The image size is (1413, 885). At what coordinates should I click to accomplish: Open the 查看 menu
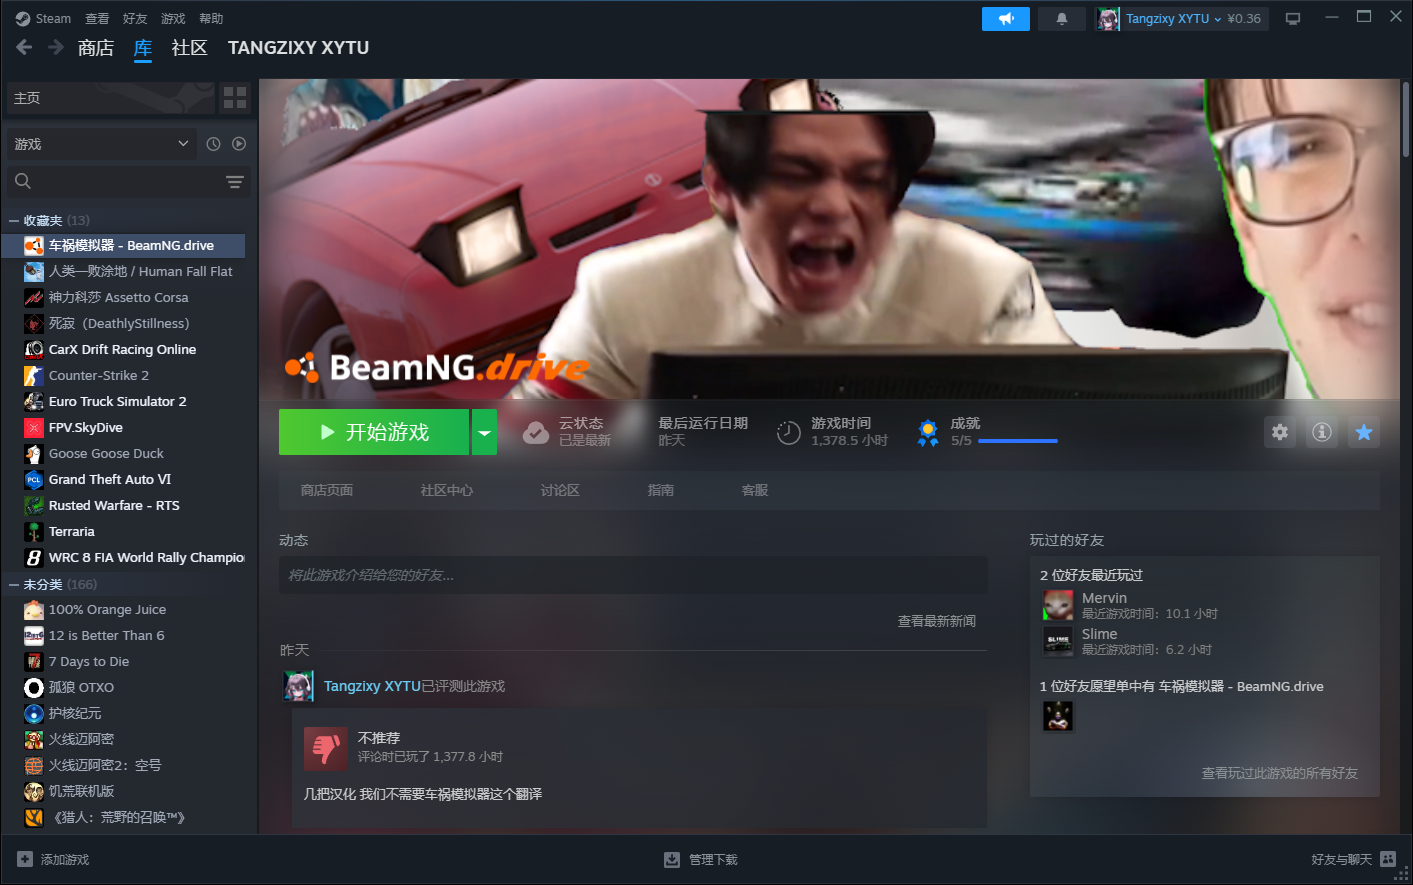click(x=97, y=18)
